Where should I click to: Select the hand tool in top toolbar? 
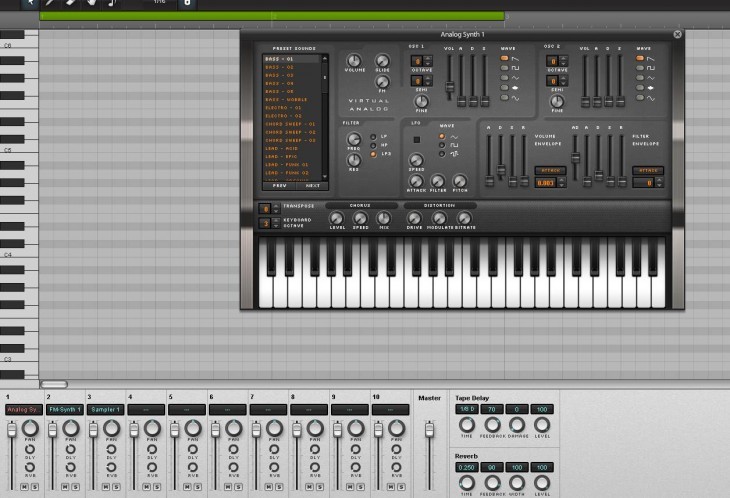pyautogui.click(x=91, y=3)
